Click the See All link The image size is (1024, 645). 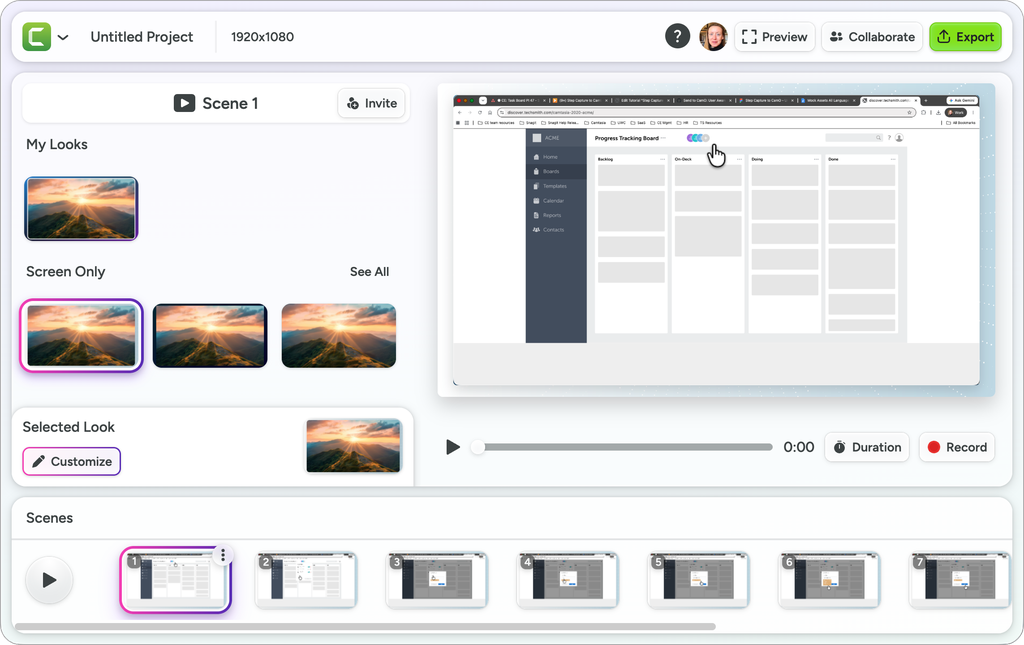point(369,272)
